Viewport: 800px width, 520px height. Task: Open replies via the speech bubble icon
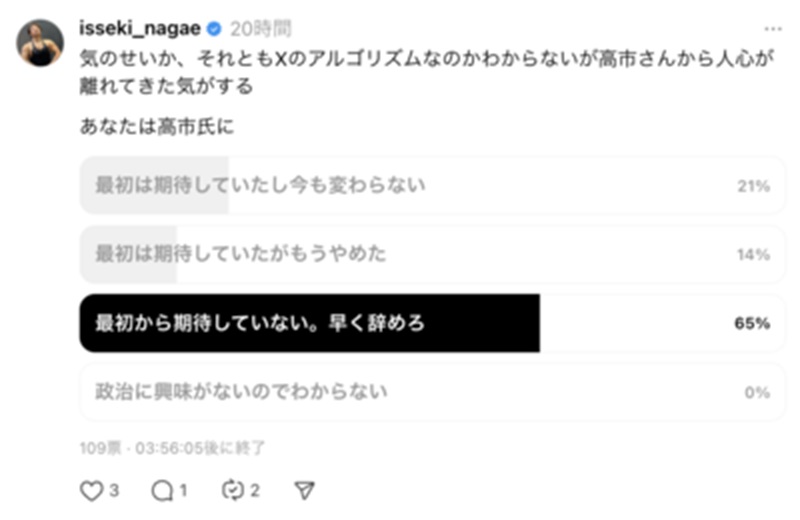click(x=162, y=491)
